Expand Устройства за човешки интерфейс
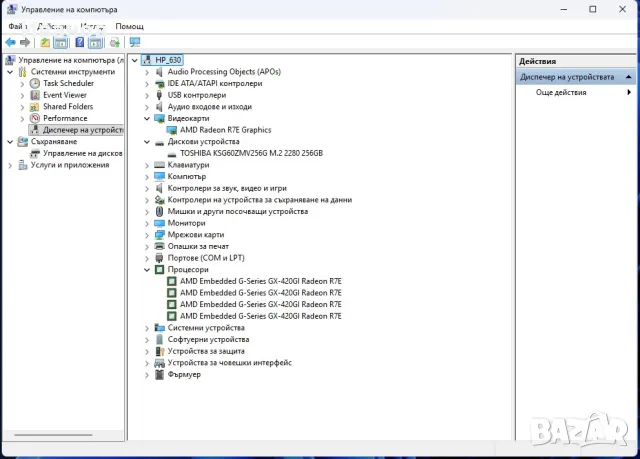Screen dimensions: 640x459 click(147, 363)
